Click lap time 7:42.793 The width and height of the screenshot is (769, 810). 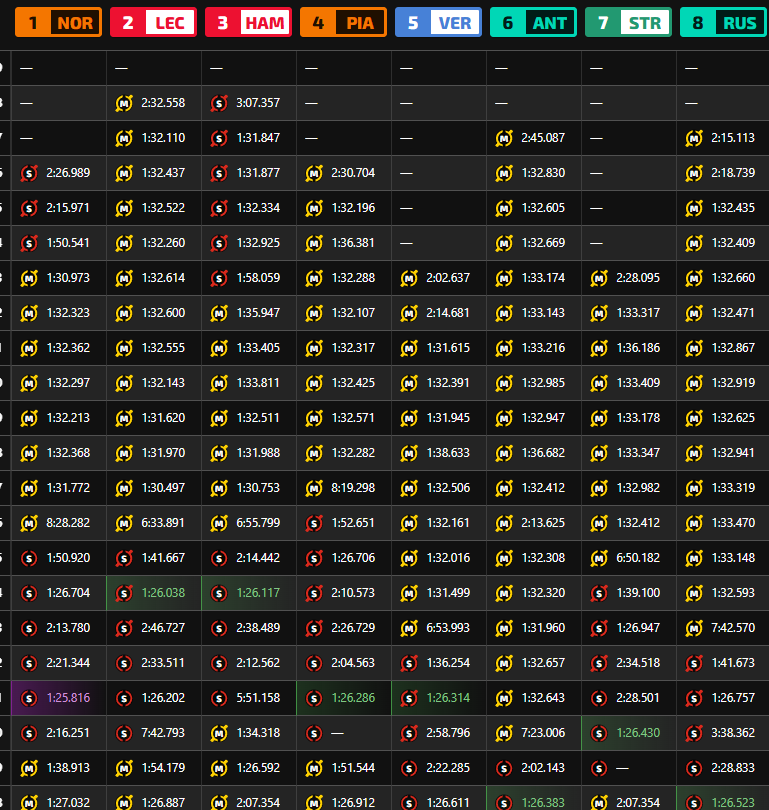pyautogui.click(x=163, y=733)
